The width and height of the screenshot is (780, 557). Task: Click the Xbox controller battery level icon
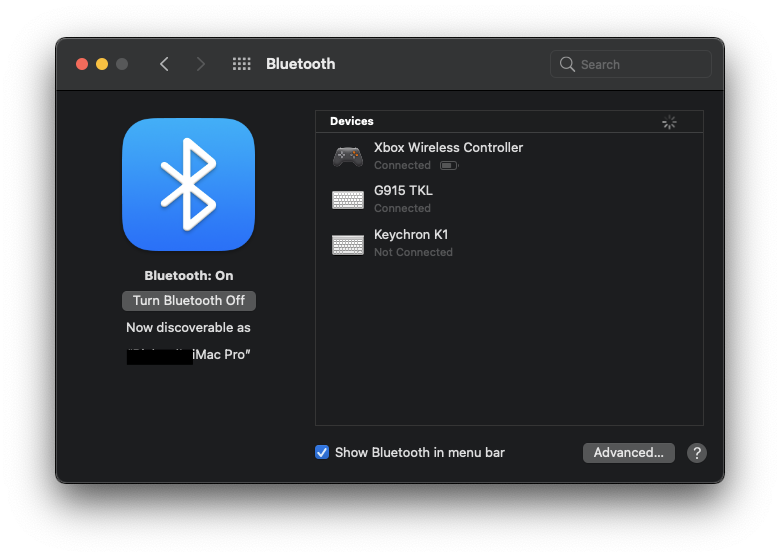click(x=448, y=166)
